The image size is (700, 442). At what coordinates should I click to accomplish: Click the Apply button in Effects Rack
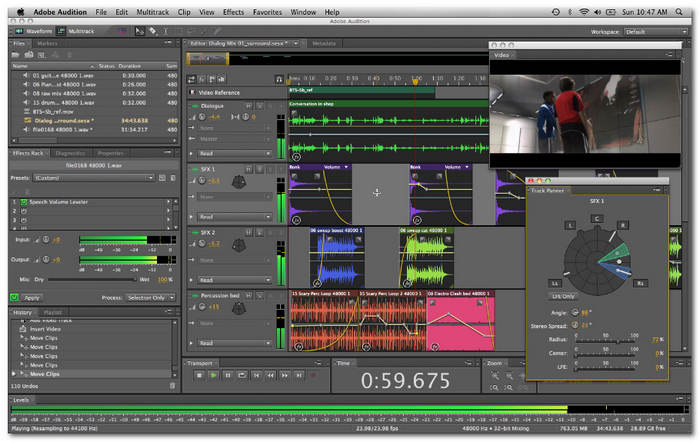[x=31, y=298]
